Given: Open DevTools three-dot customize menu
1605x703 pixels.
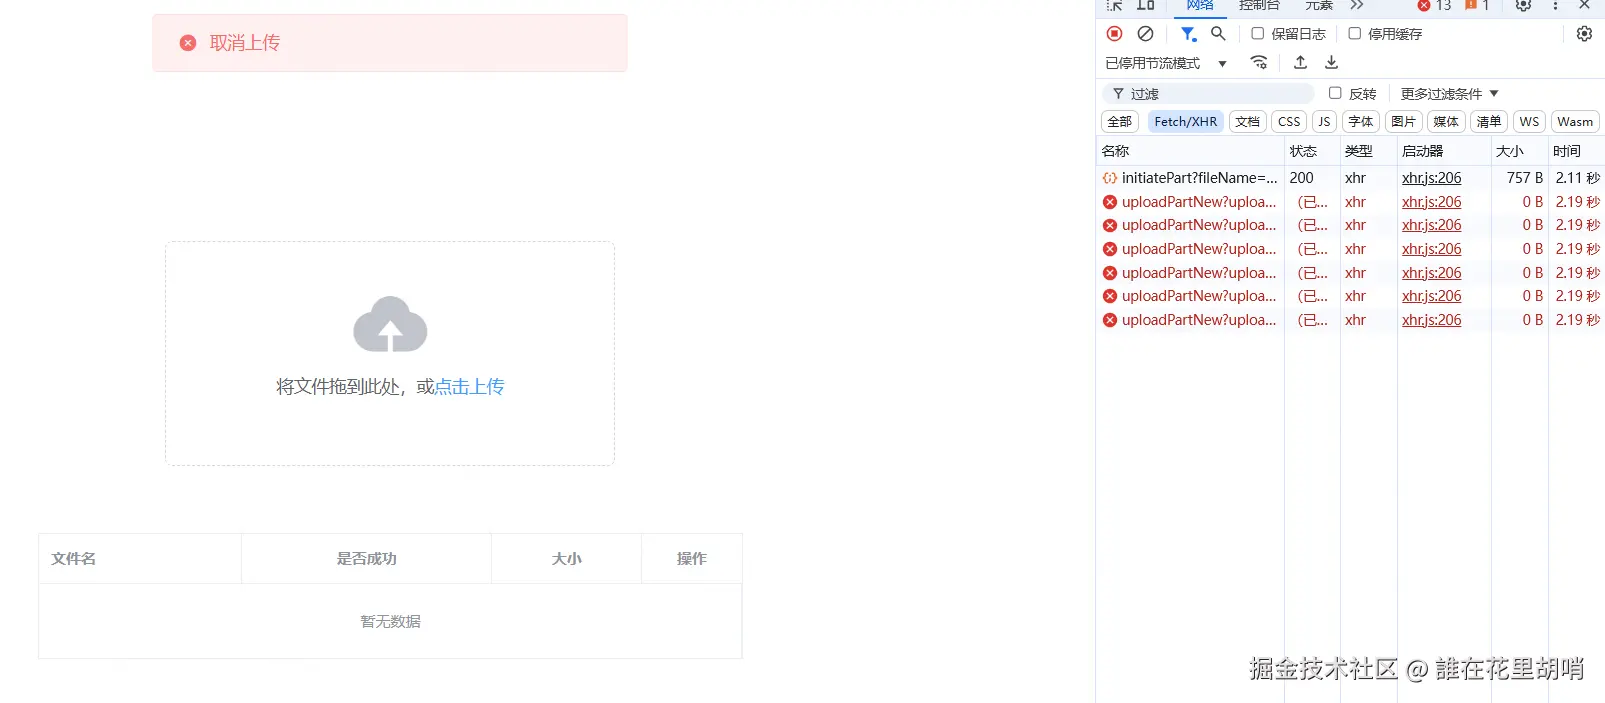Looking at the screenshot, I should tap(1555, 5).
